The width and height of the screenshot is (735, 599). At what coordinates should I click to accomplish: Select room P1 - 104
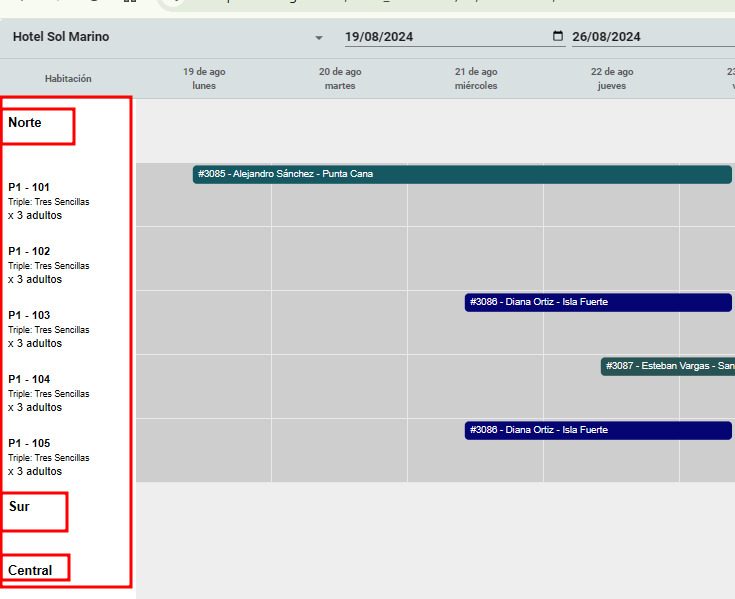pos(29,379)
